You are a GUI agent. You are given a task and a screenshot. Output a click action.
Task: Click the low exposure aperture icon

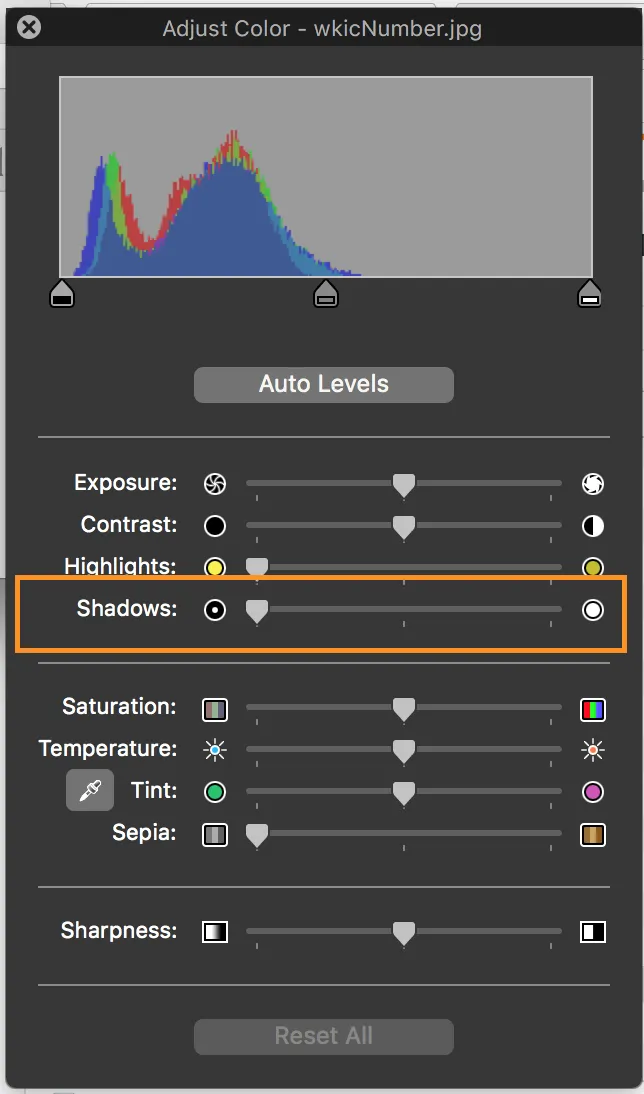[x=215, y=484]
